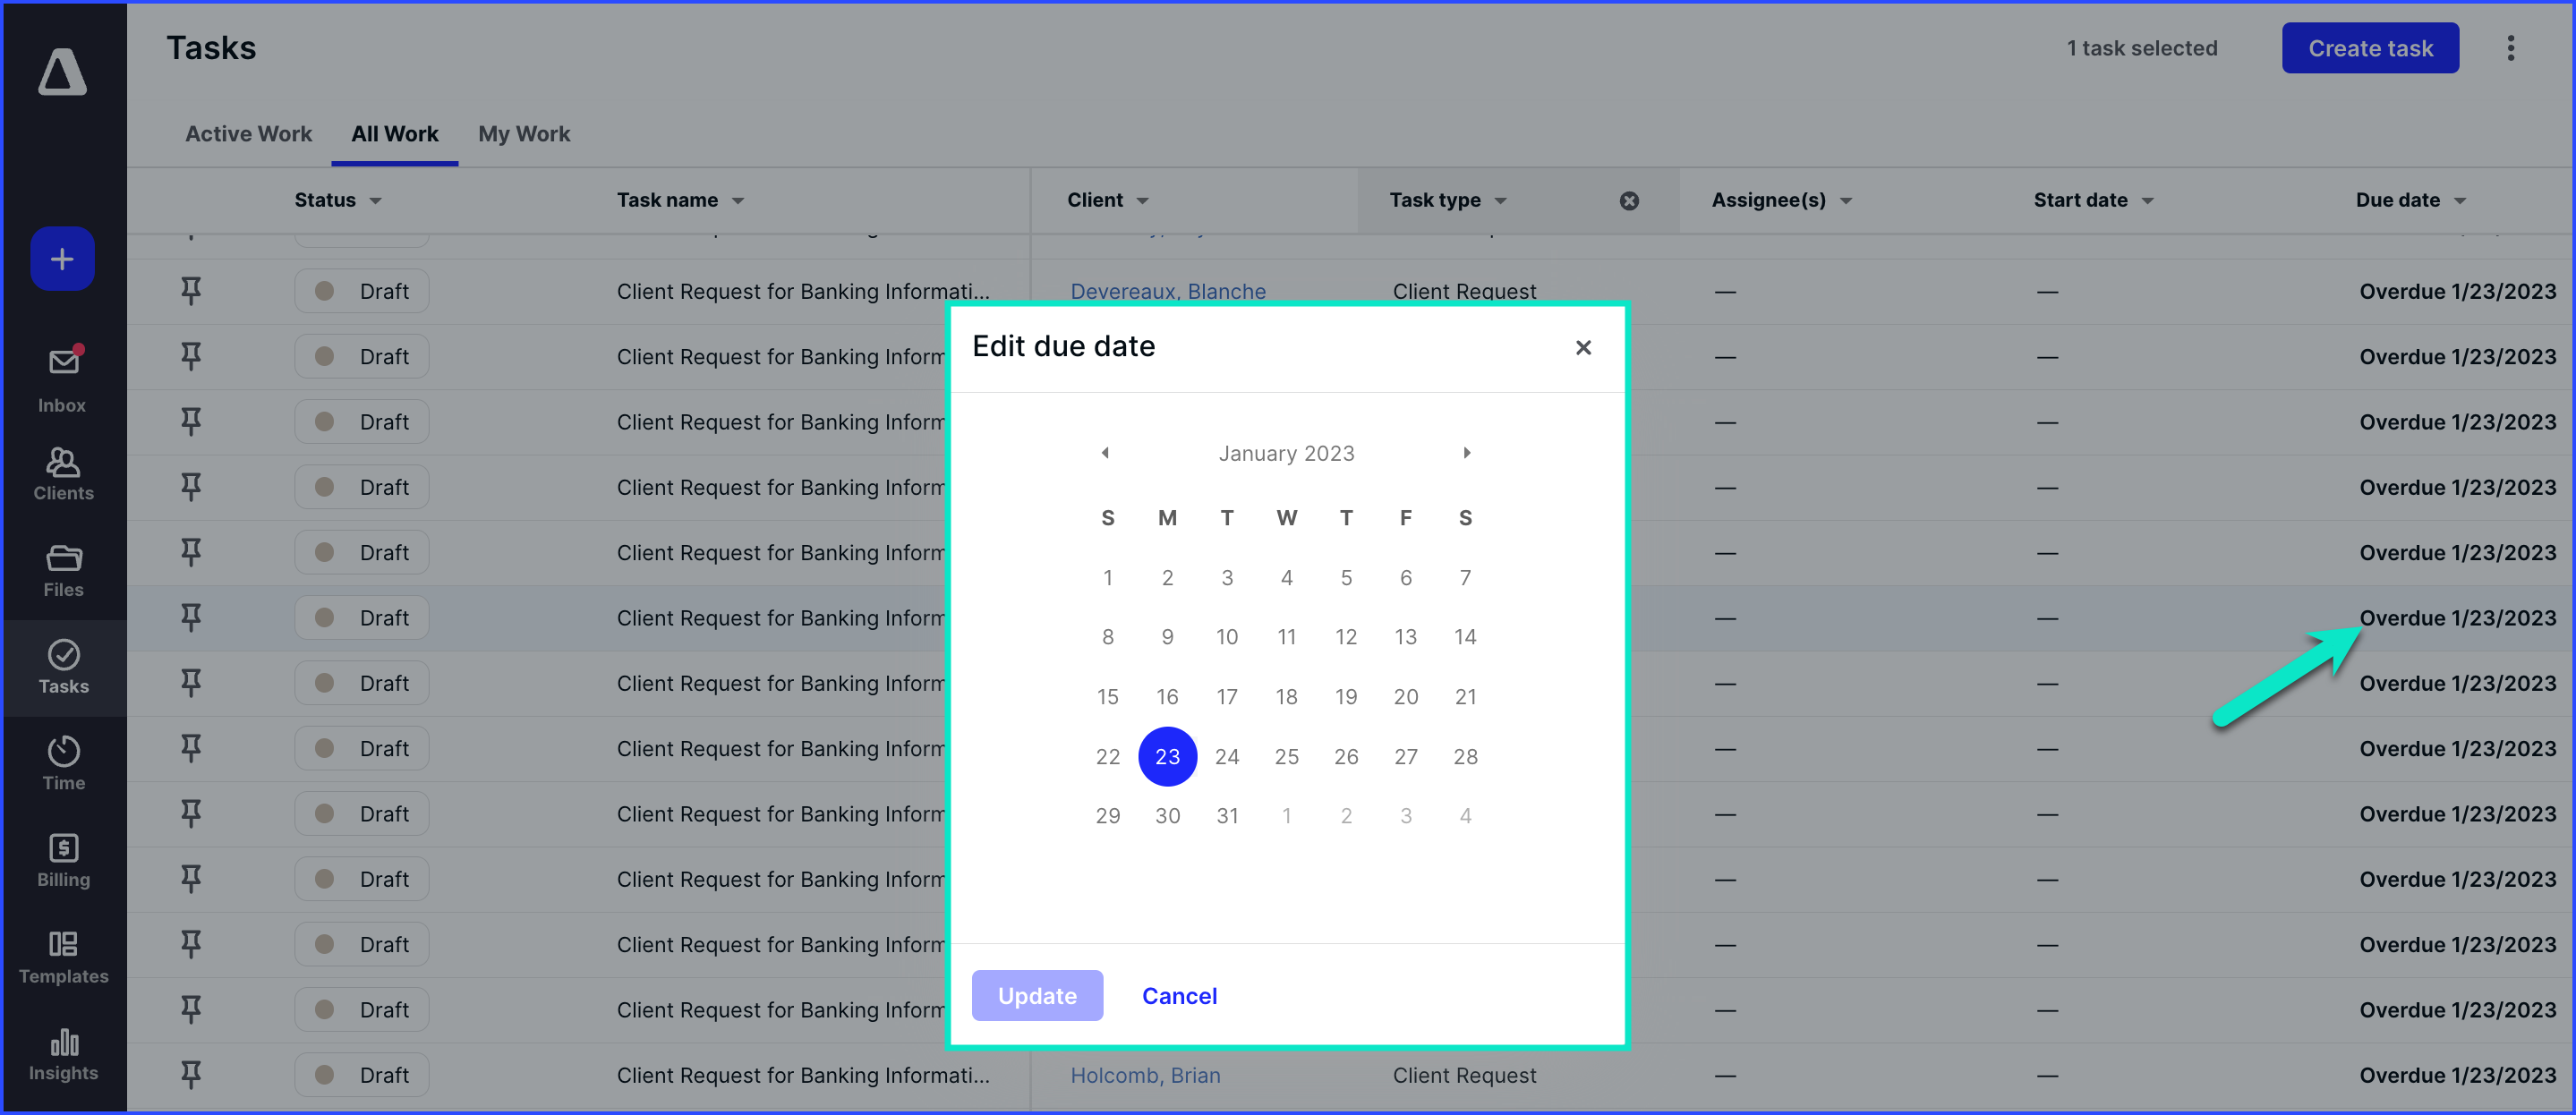
Task: Go to the Tasks section
Action: click(x=63, y=667)
